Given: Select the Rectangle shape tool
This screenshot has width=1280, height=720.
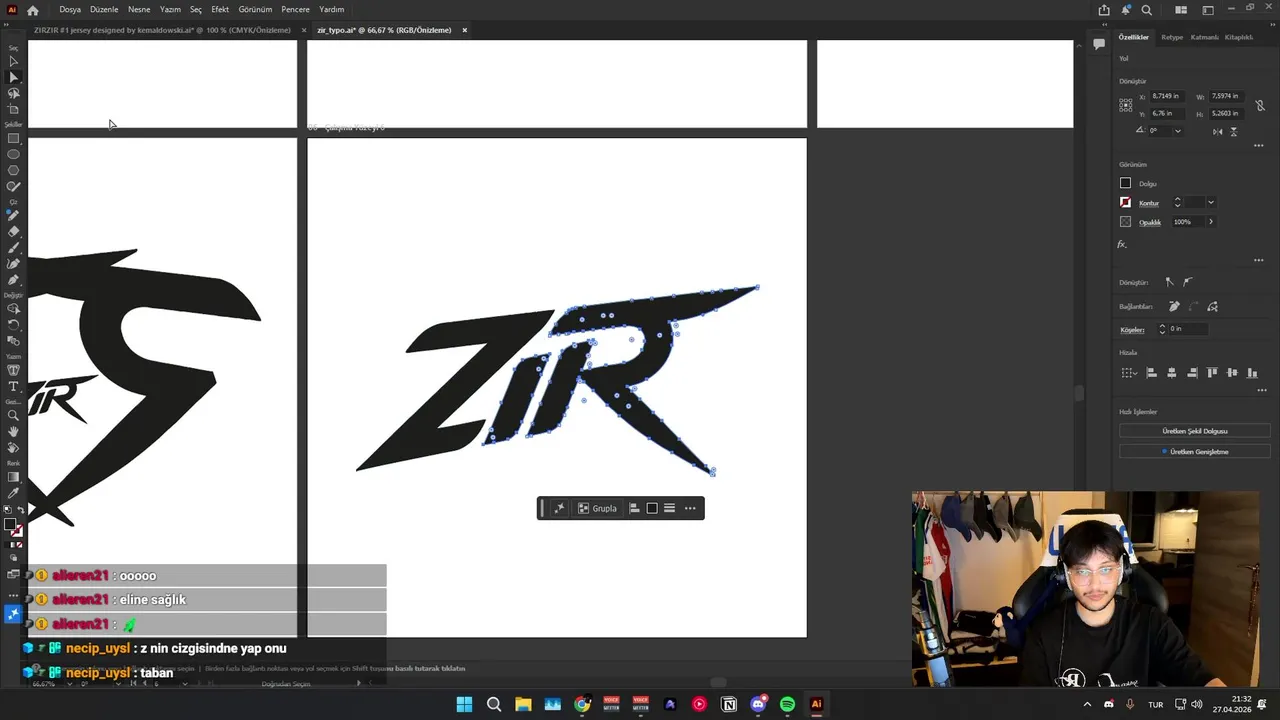Looking at the screenshot, I should tap(13, 139).
